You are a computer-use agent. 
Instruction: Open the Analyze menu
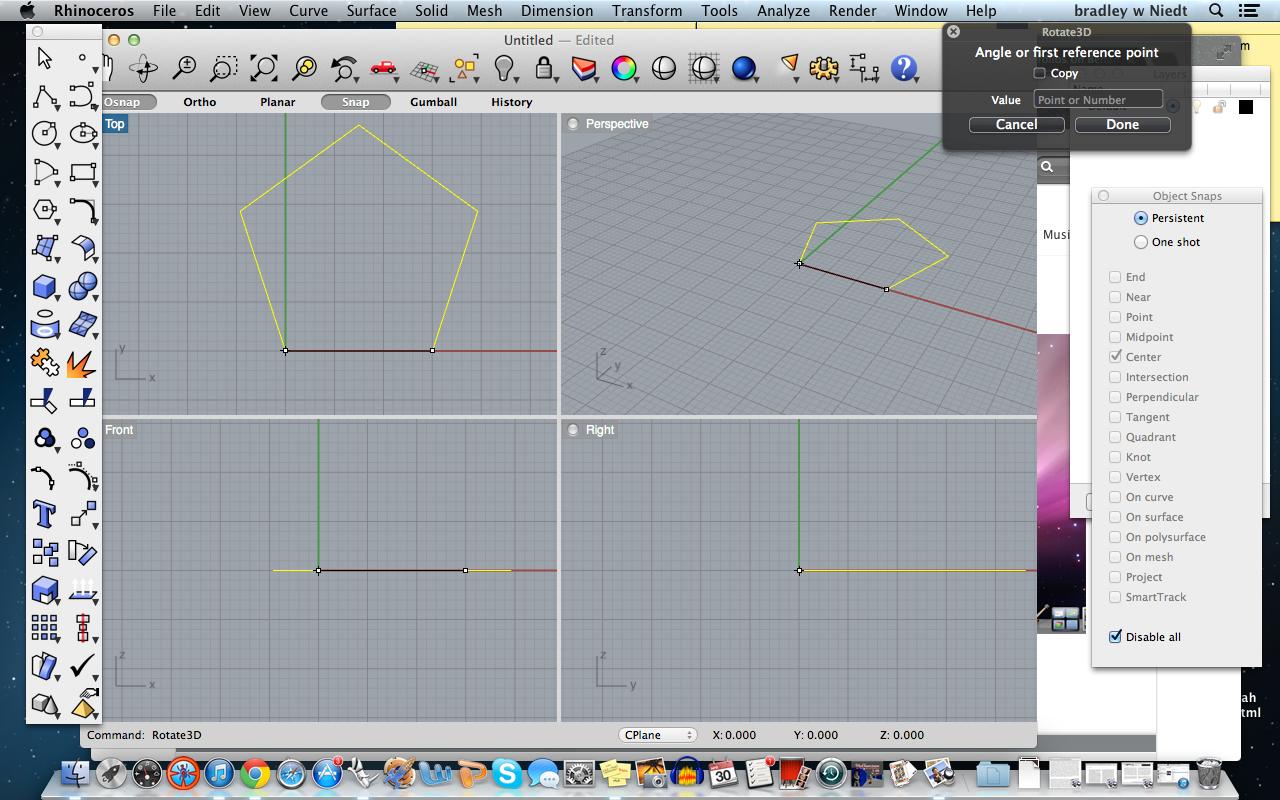point(783,11)
